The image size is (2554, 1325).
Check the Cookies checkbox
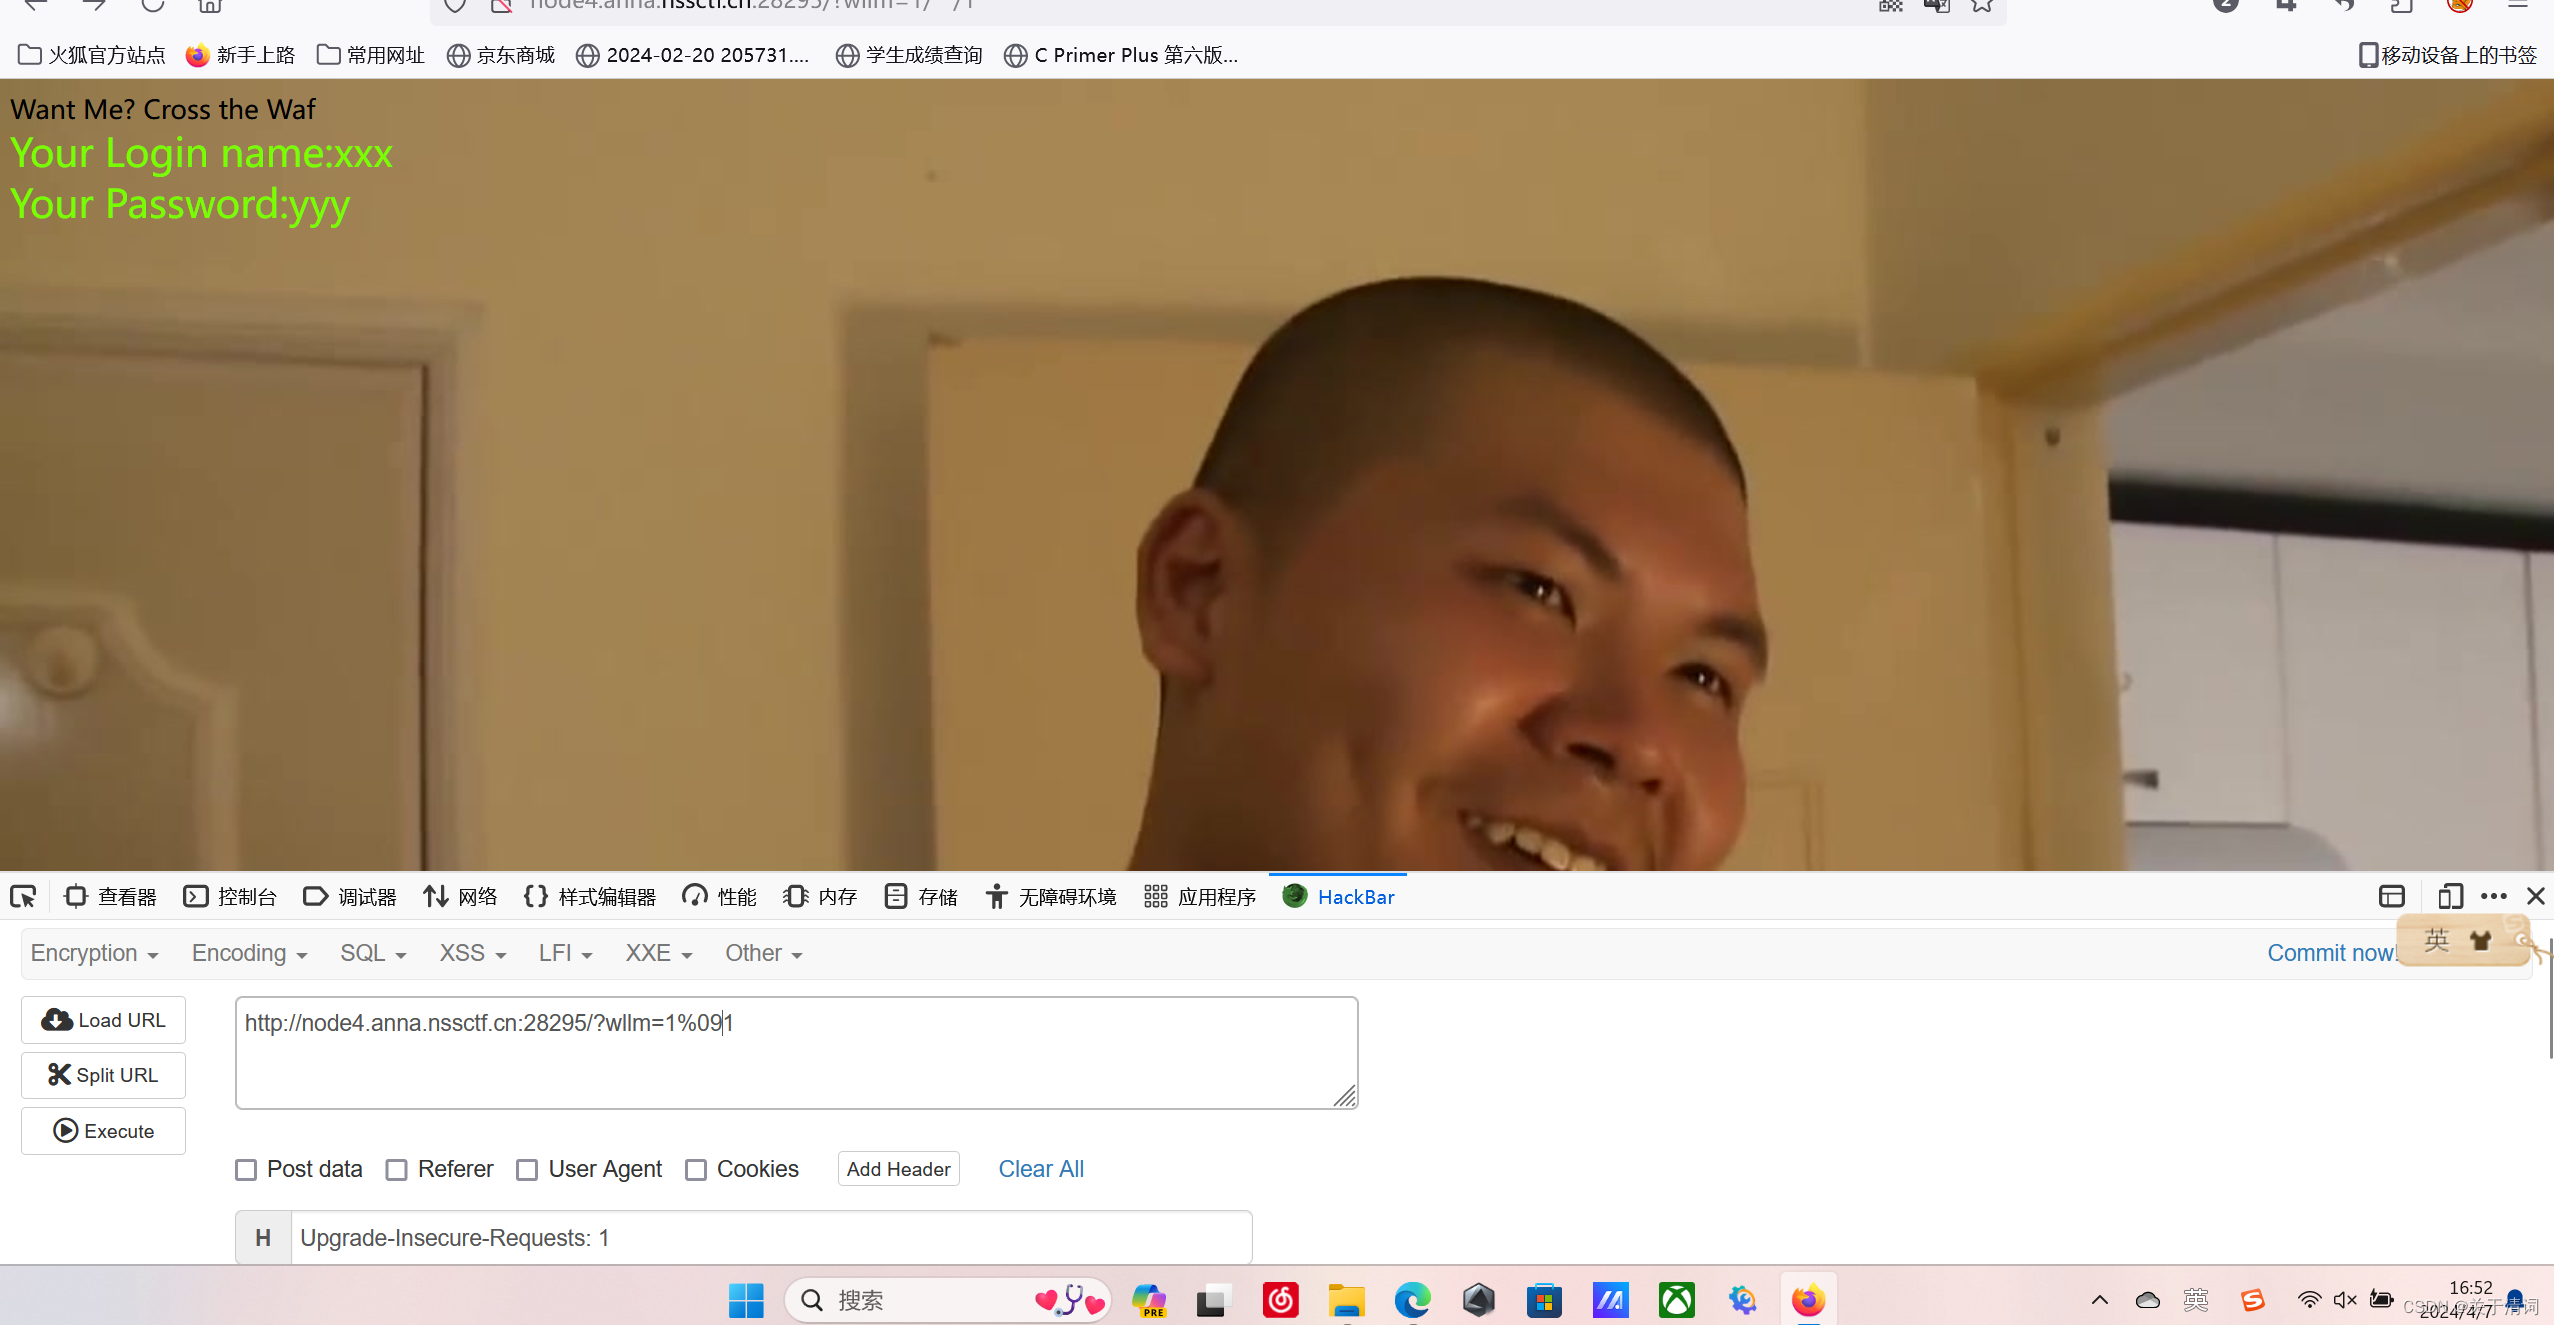pos(696,1169)
